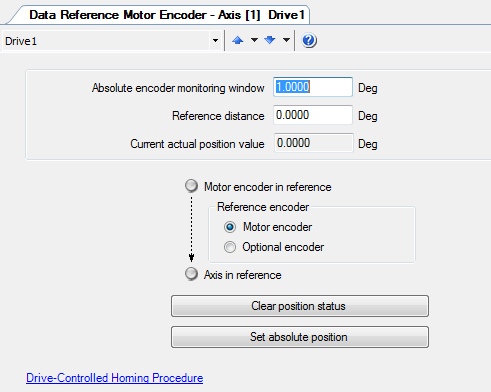Open dropdown arrow beside the up arrow
Screen dimensions: 491x392
tap(254, 40)
